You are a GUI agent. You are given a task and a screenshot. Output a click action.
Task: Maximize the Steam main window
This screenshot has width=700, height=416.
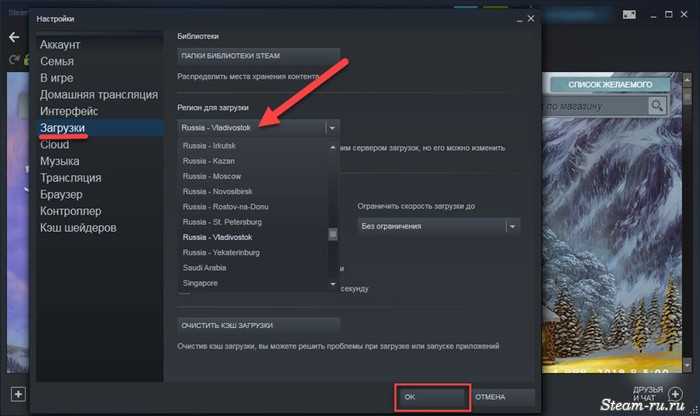click(668, 15)
